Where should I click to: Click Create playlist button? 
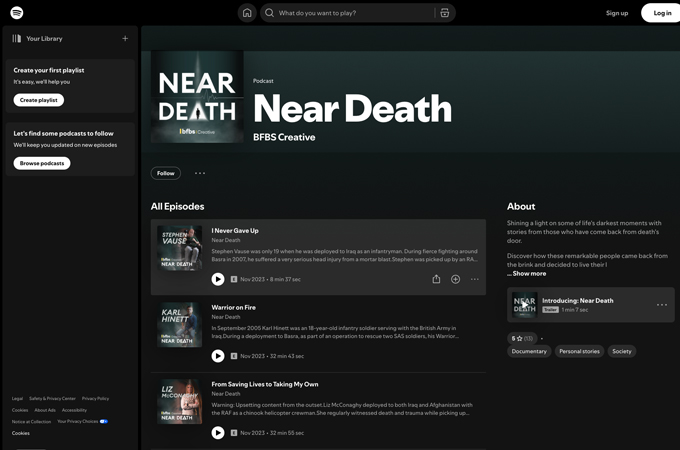tap(39, 100)
